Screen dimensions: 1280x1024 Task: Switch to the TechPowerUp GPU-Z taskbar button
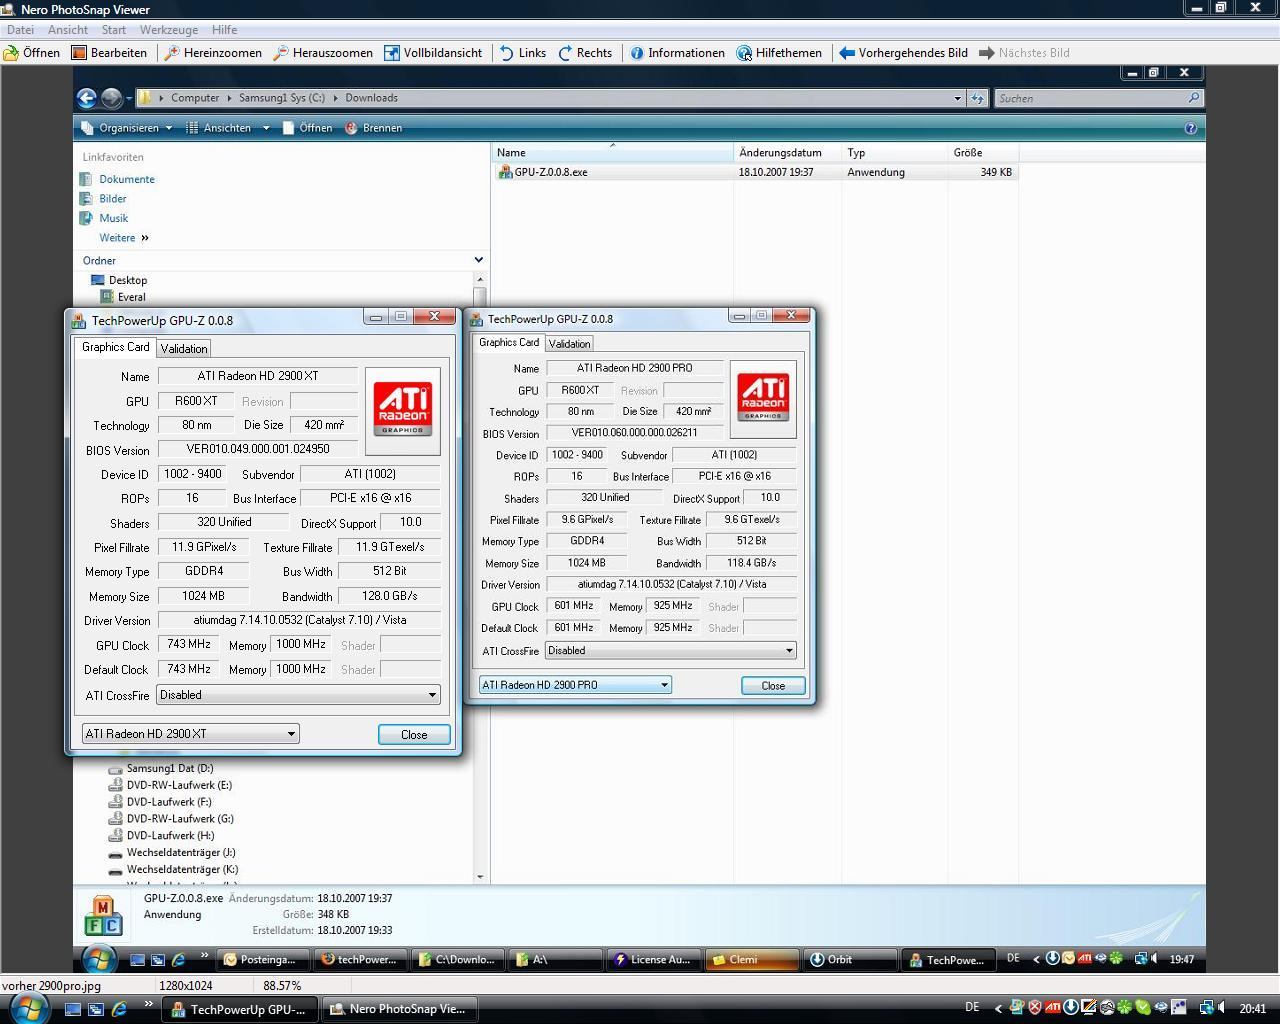pos(240,1009)
